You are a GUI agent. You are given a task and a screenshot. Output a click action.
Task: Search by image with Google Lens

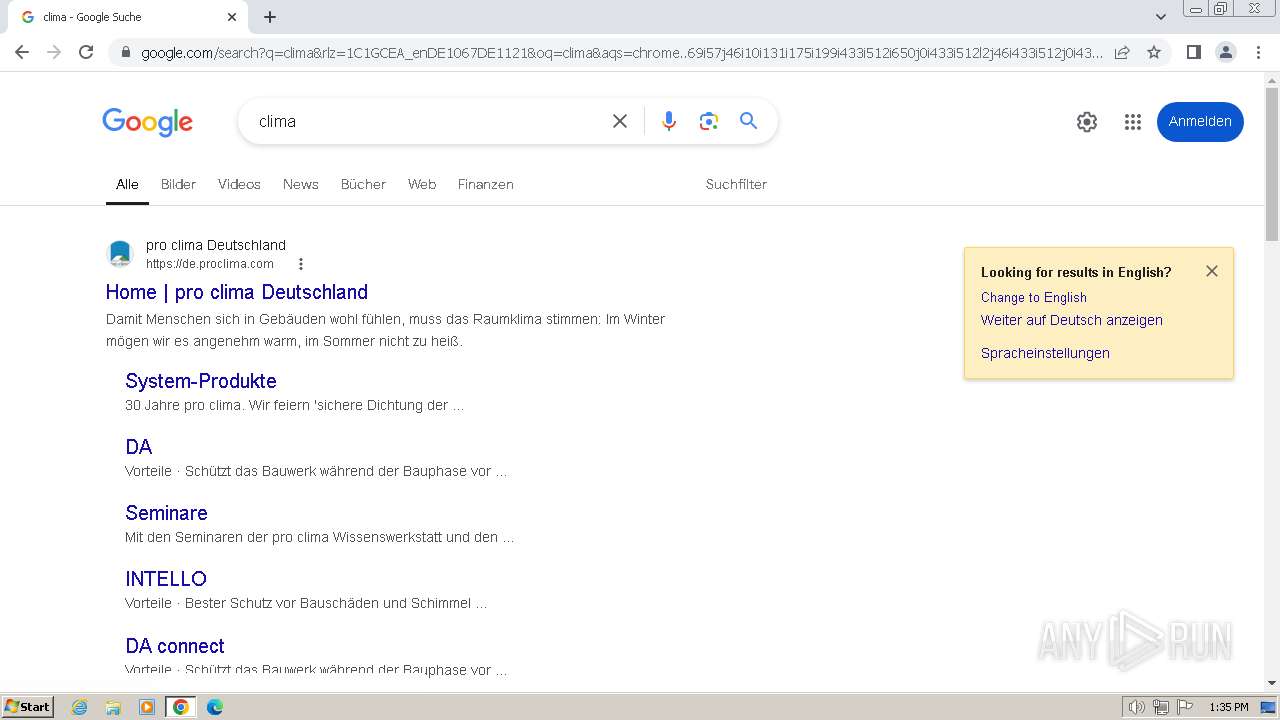pyautogui.click(x=709, y=121)
